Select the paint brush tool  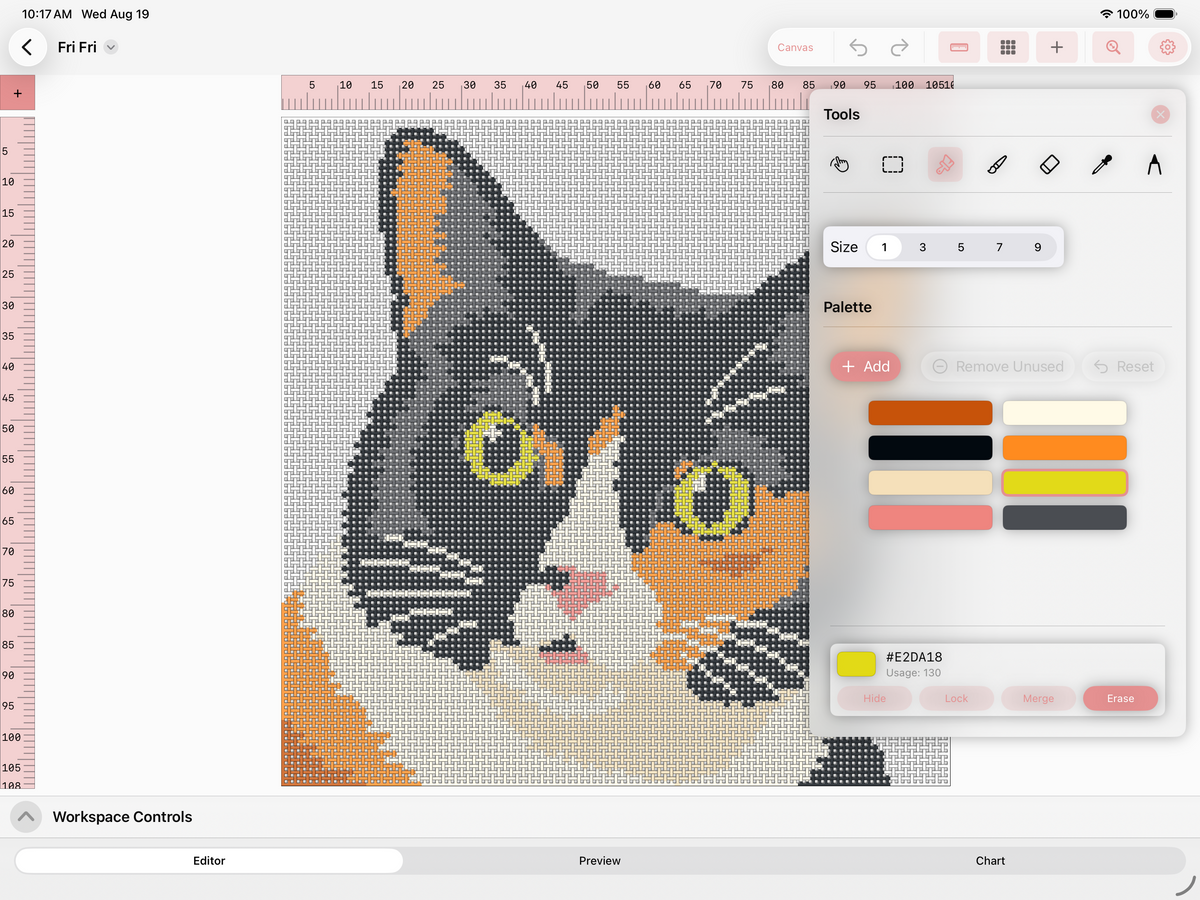[997, 164]
